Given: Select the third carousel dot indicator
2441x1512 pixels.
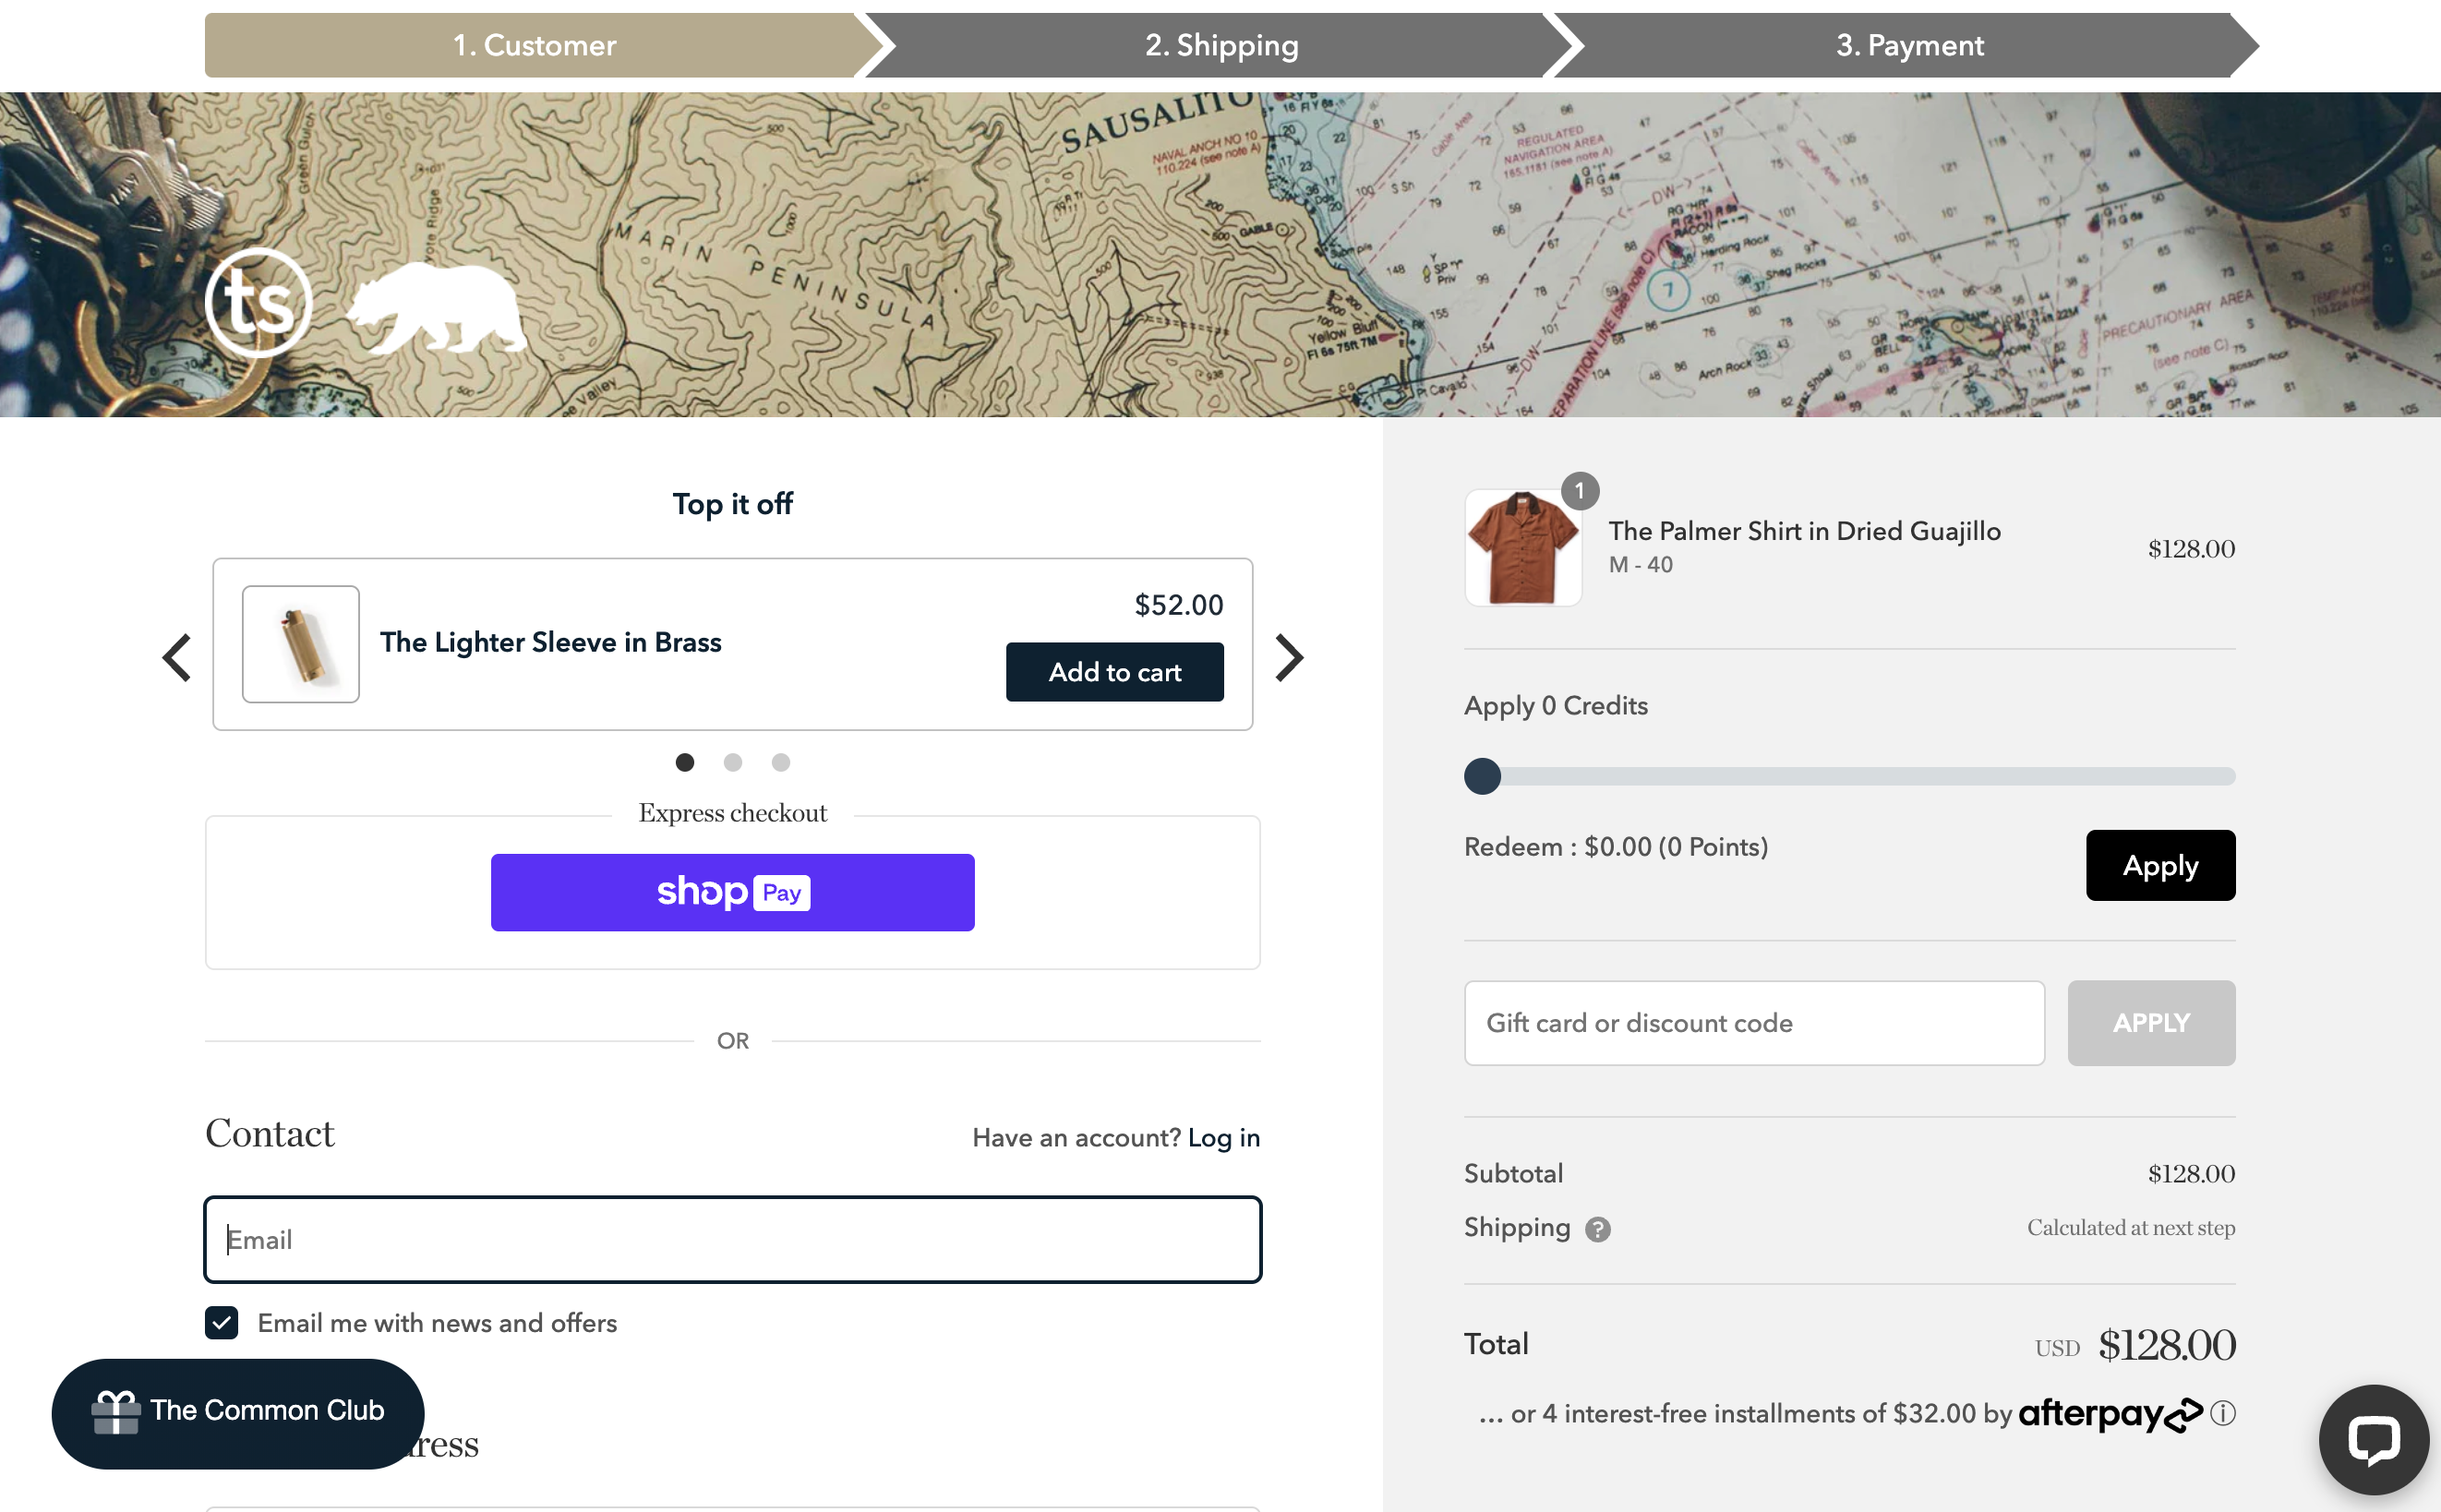Looking at the screenshot, I should [x=781, y=762].
